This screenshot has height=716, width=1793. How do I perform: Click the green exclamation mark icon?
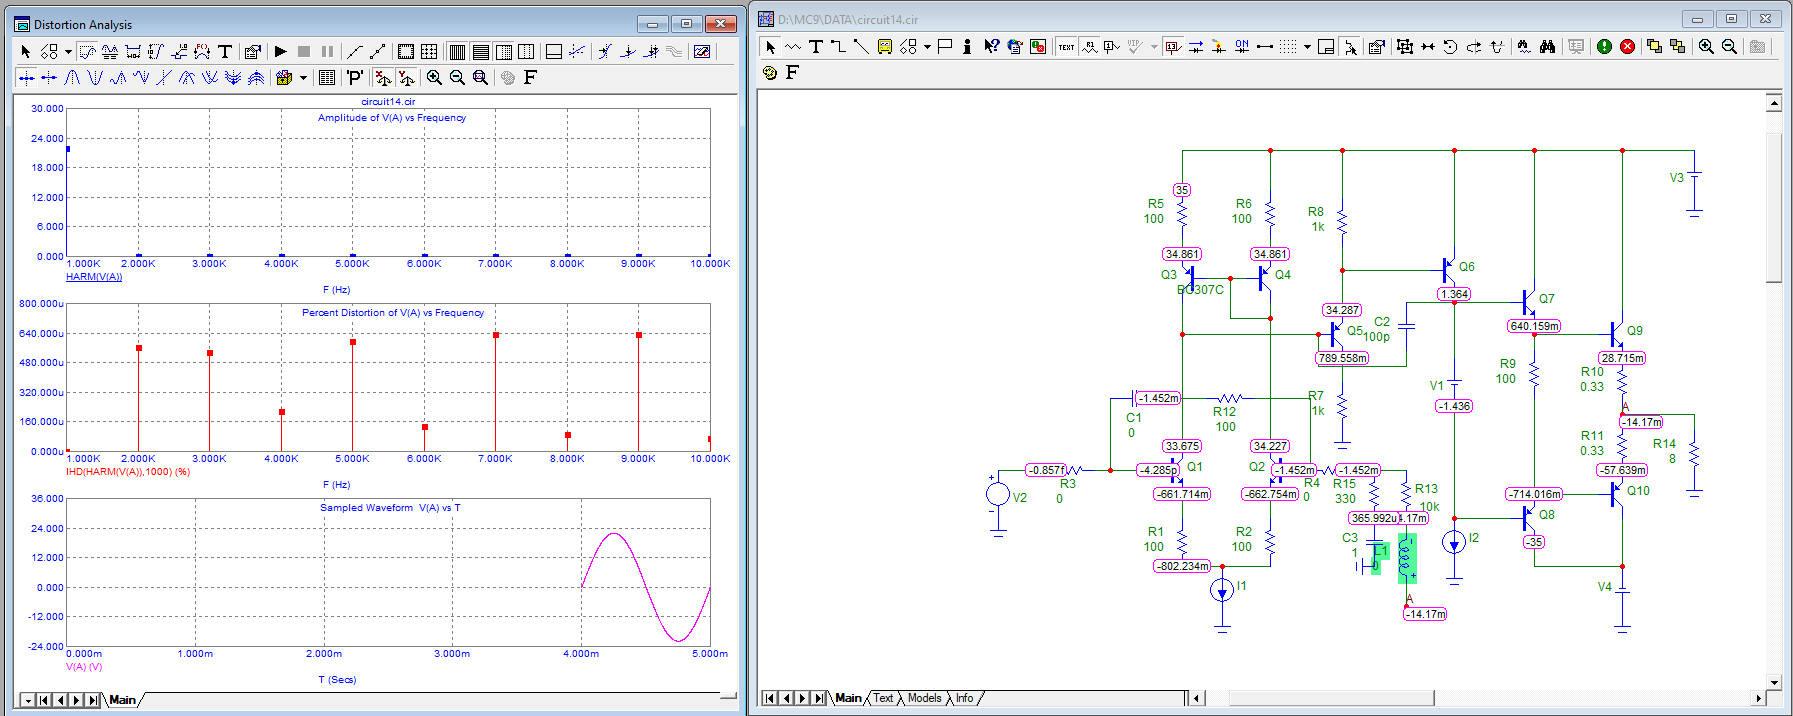1604,47
